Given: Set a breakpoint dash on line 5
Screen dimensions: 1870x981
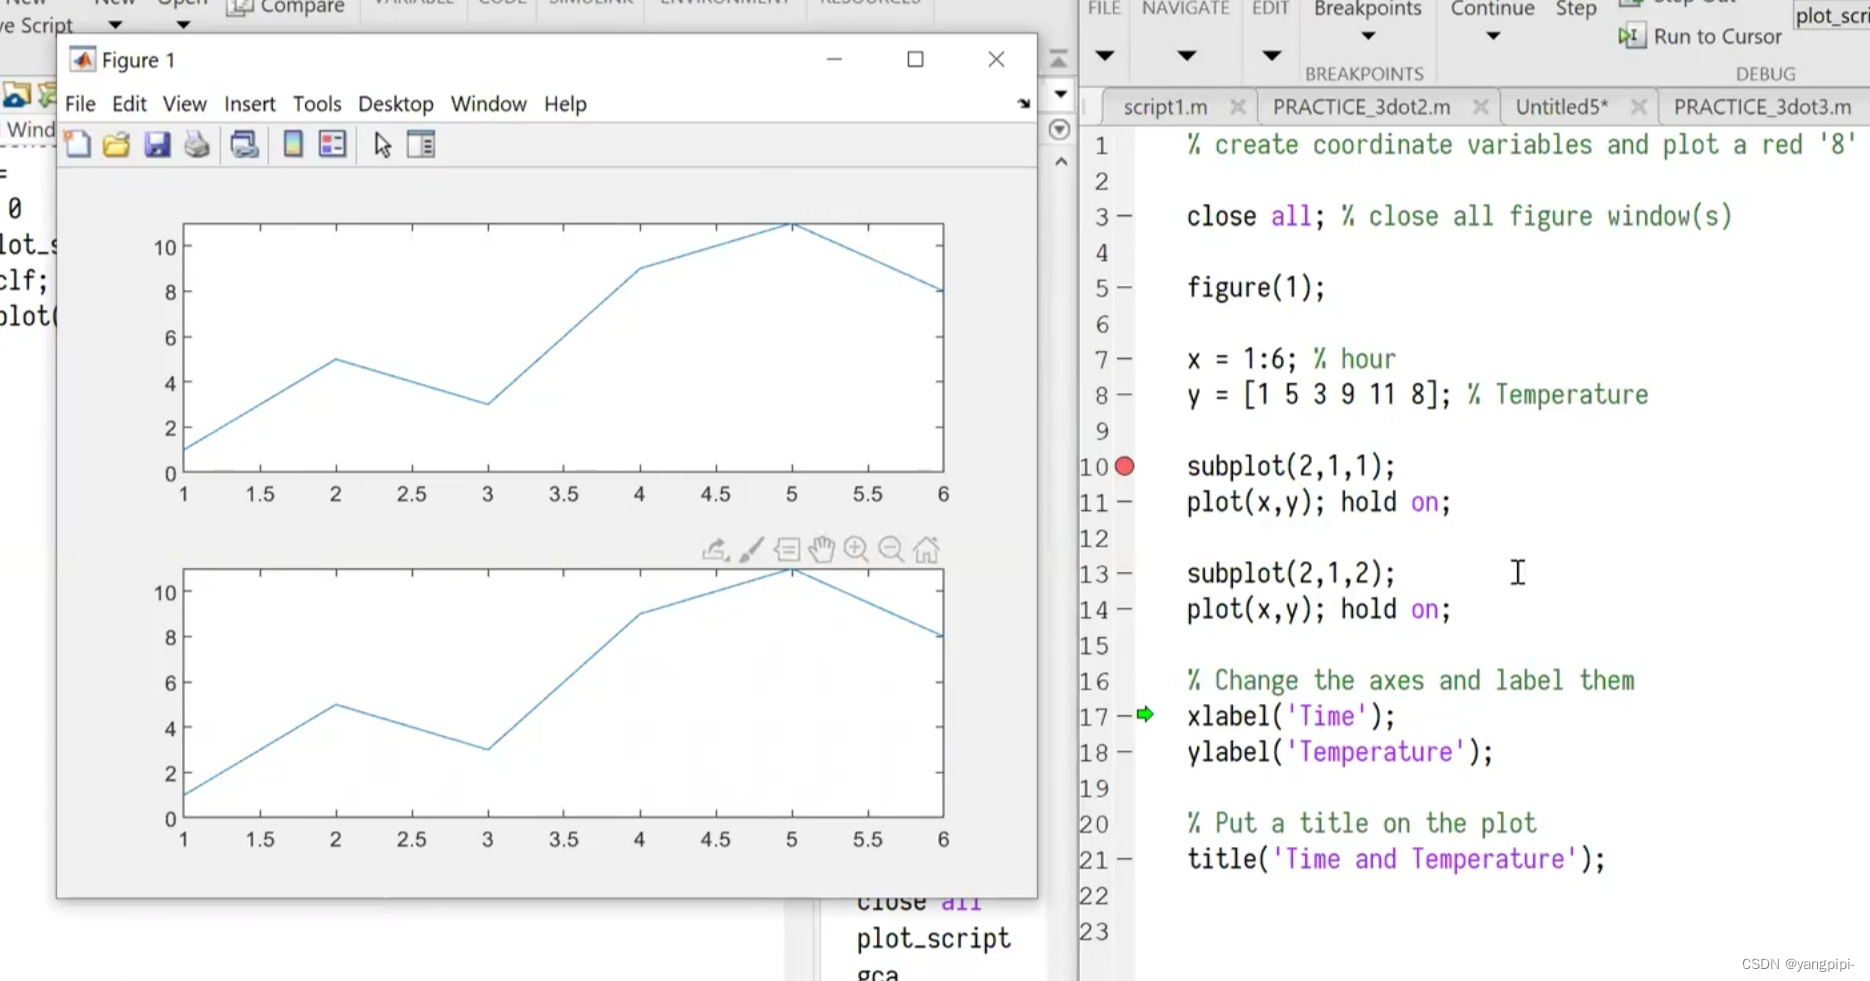Looking at the screenshot, I should click(x=1125, y=288).
